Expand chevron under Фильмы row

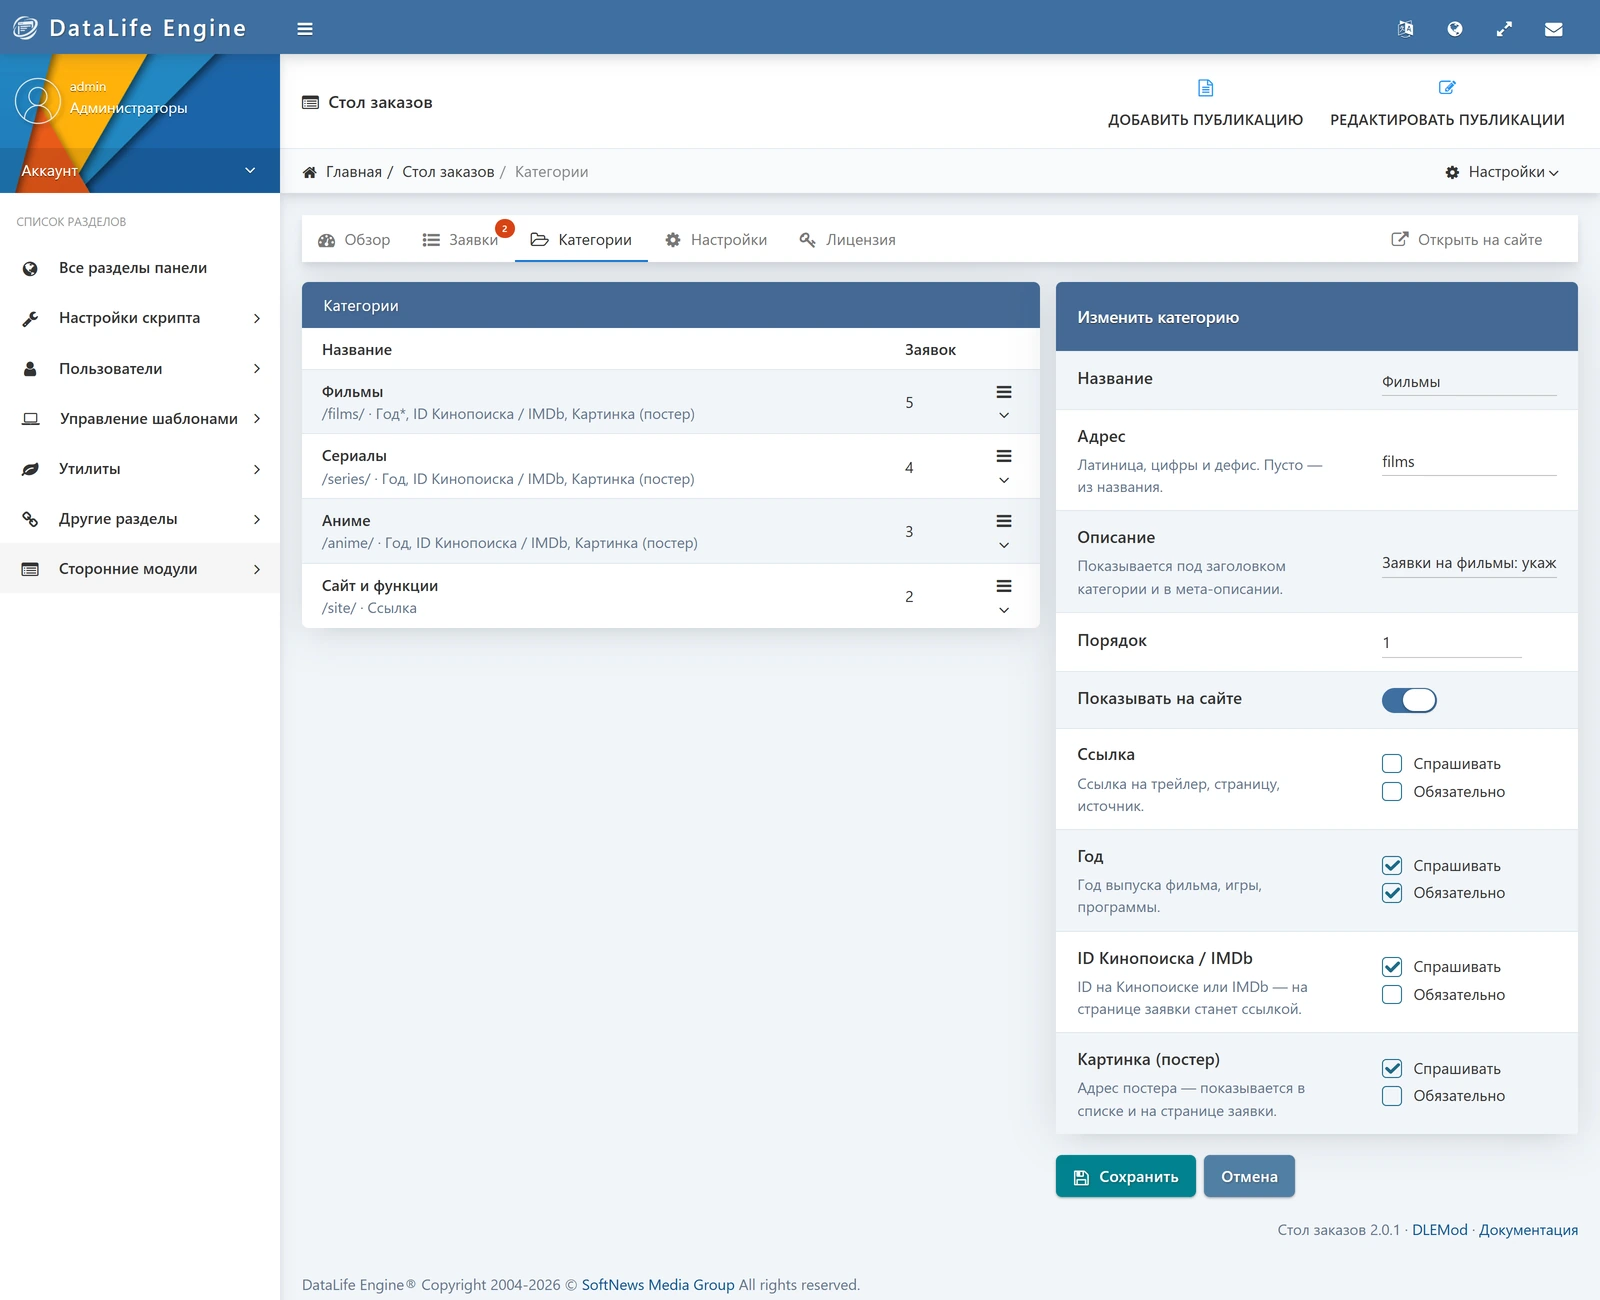coord(1004,415)
